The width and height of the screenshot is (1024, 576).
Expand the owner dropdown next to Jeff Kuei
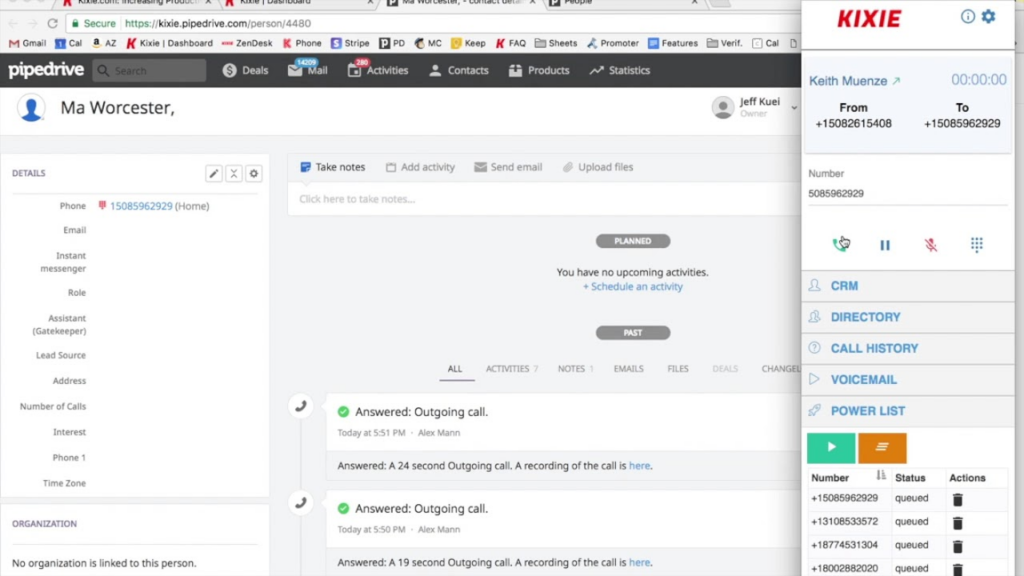tap(794, 107)
